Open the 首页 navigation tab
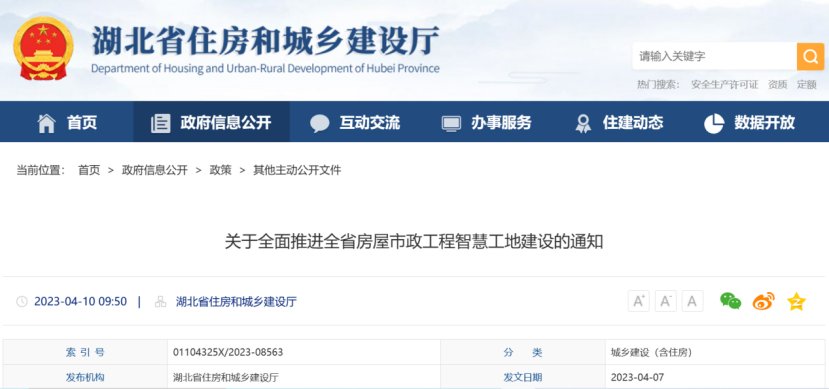 click(67, 122)
